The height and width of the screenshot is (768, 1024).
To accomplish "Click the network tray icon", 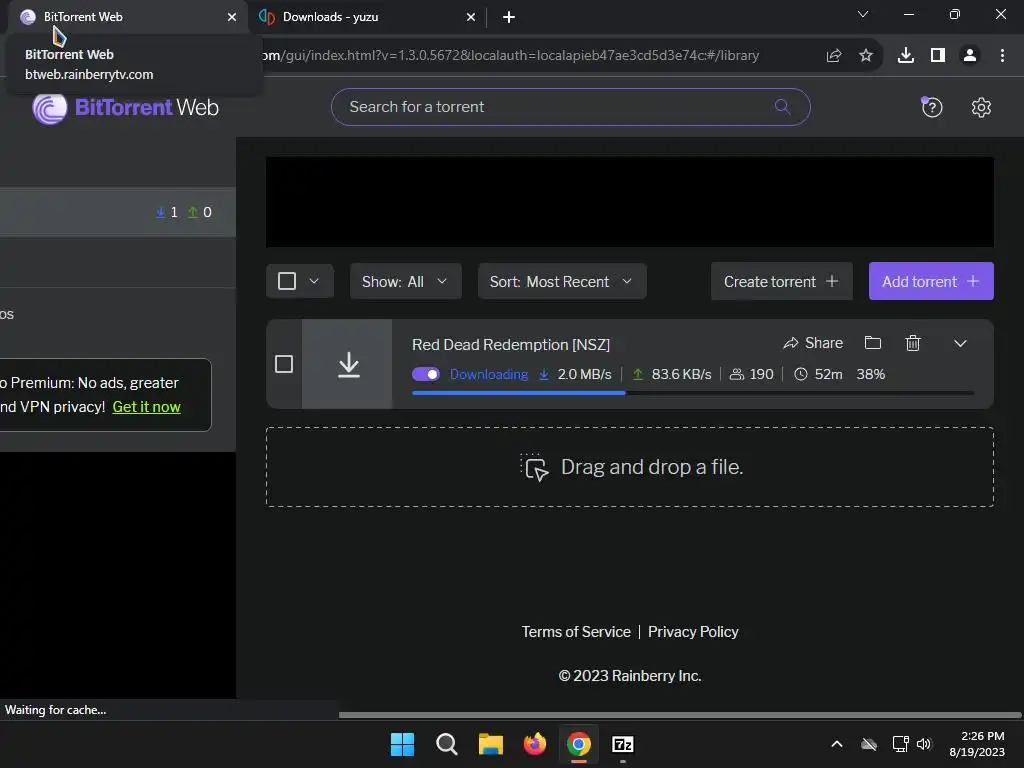I will [x=901, y=744].
